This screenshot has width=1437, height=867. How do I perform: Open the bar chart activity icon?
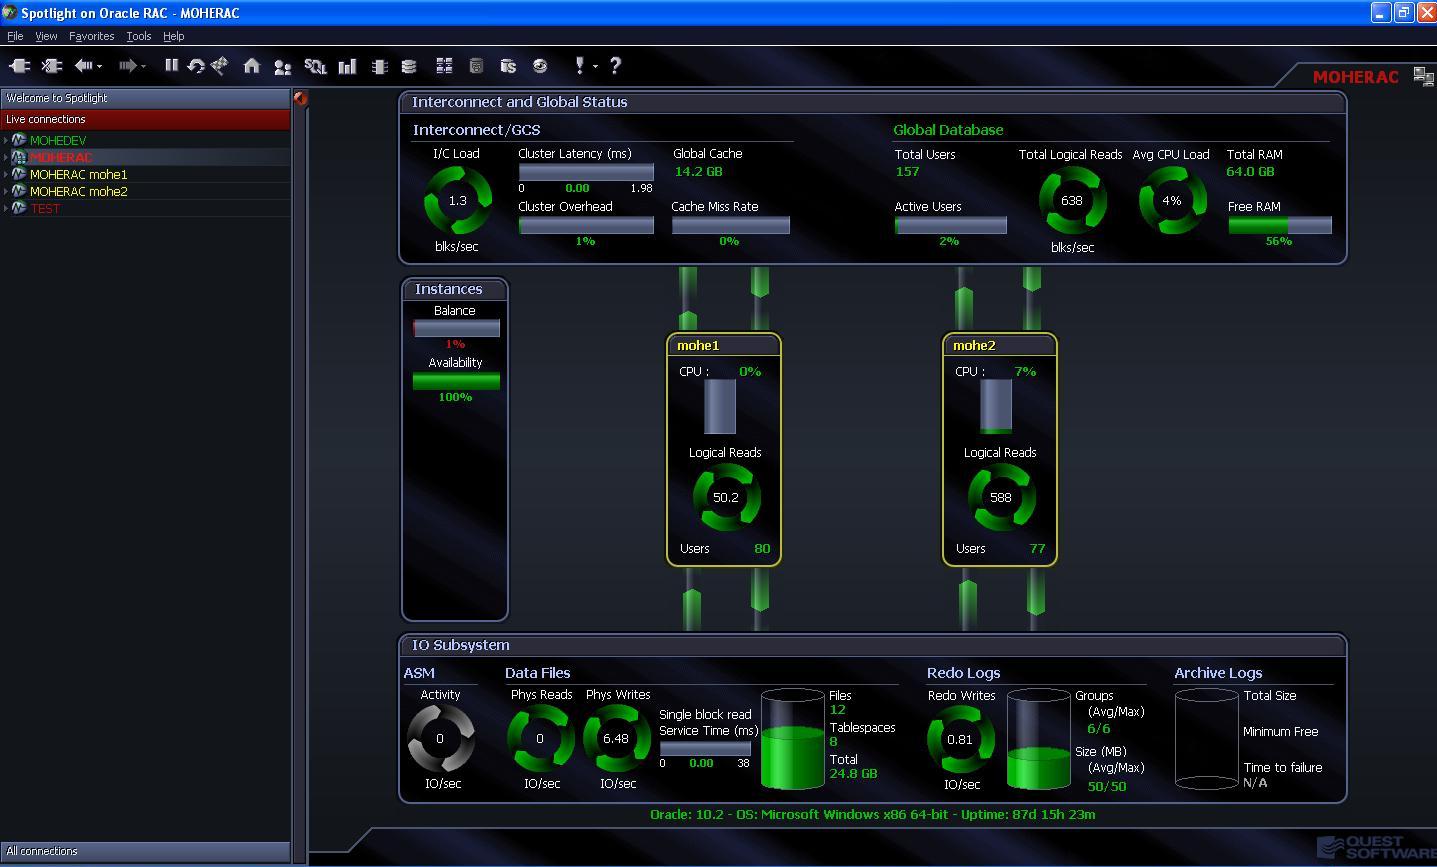point(347,66)
